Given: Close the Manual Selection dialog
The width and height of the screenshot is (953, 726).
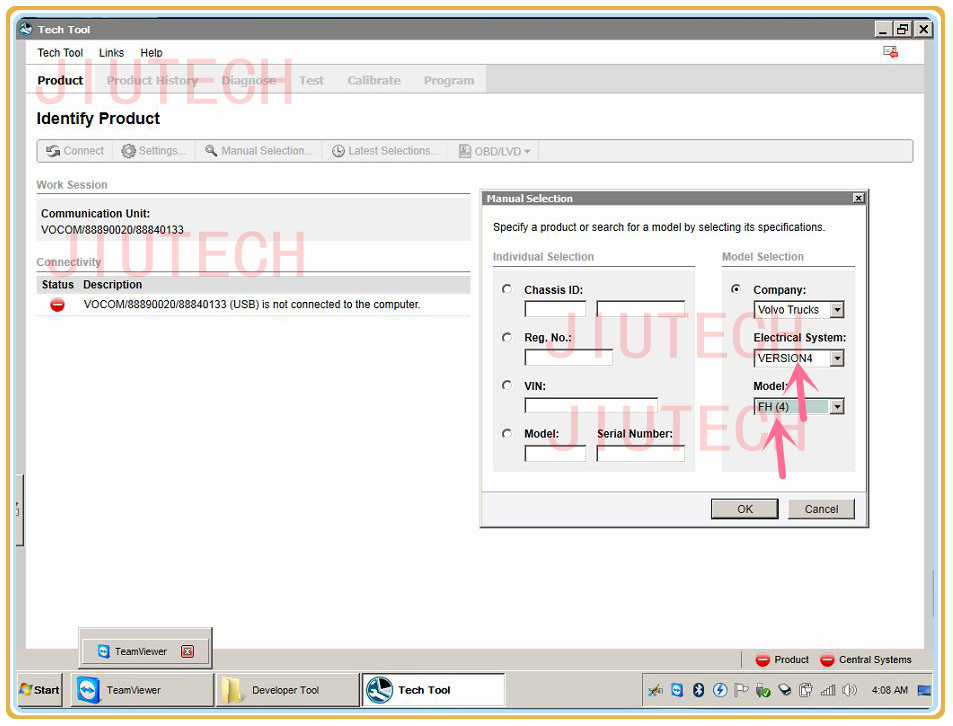Looking at the screenshot, I should click(858, 199).
